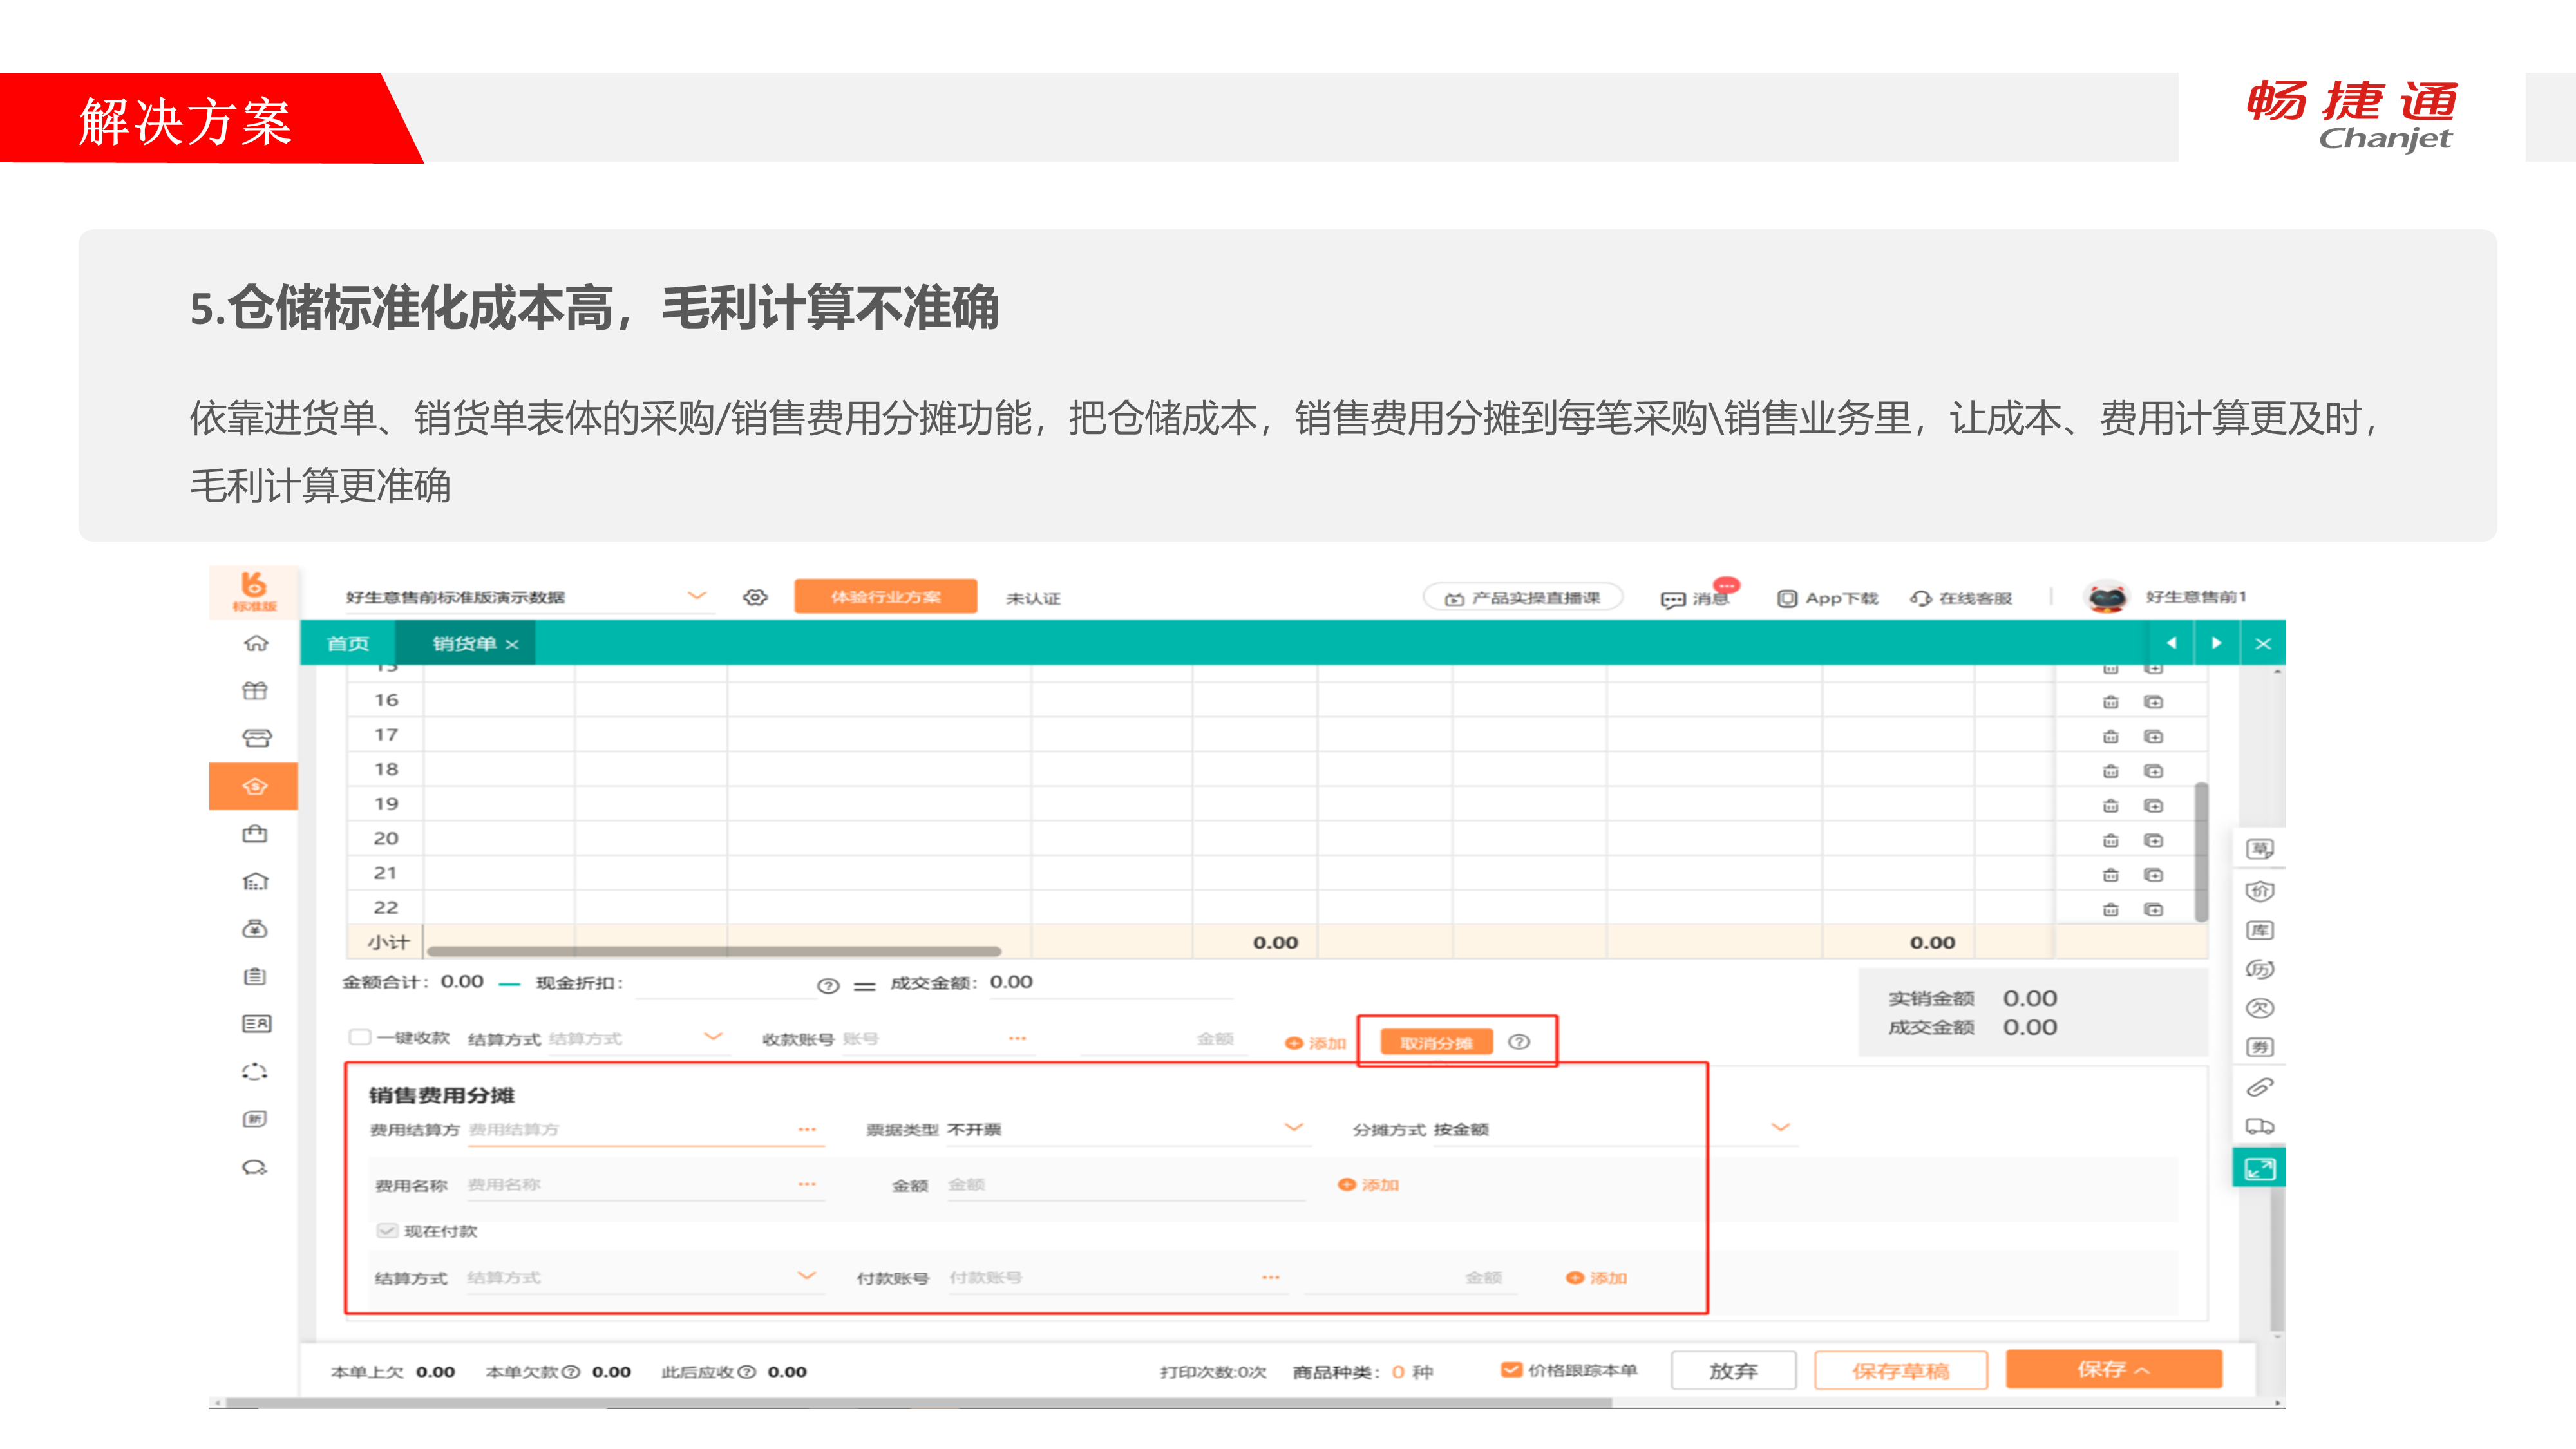
Task: Click the expand fullscreen icon on right panel
Action: click(x=2259, y=1168)
